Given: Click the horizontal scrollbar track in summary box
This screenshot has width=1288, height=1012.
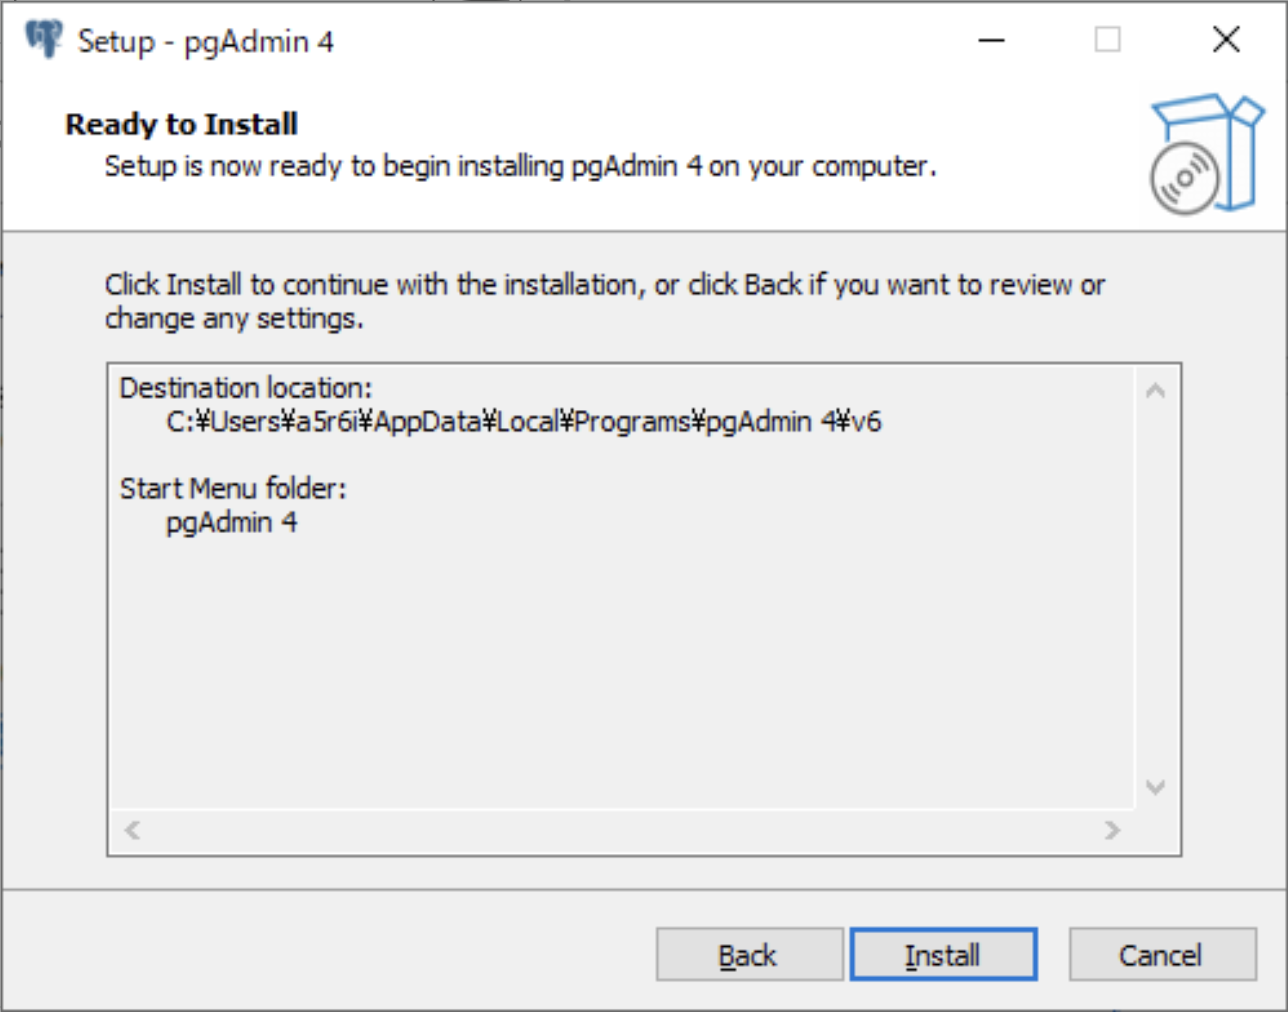Looking at the screenshot, I should point(622,830).
